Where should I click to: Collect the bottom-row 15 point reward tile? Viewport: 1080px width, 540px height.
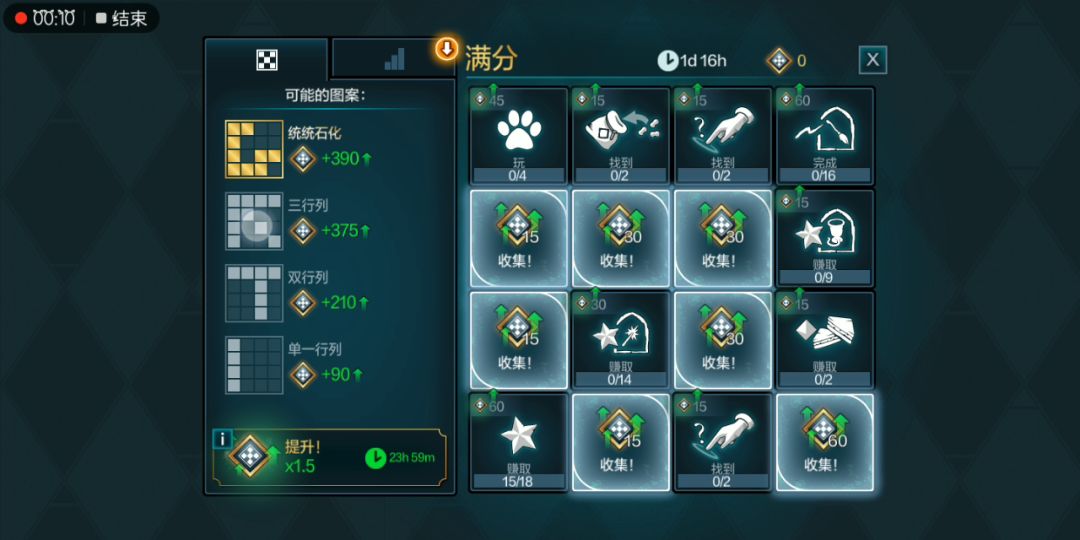[x=621, y=442]
